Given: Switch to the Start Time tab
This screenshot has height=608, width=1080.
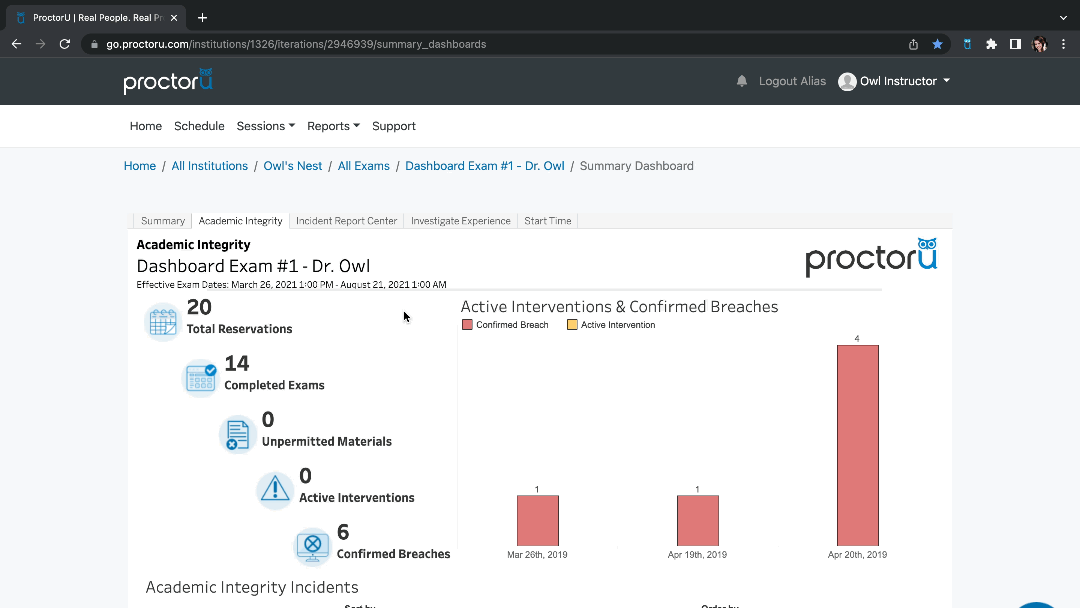Looking at the screenshot, I should [x=548, y=221].
